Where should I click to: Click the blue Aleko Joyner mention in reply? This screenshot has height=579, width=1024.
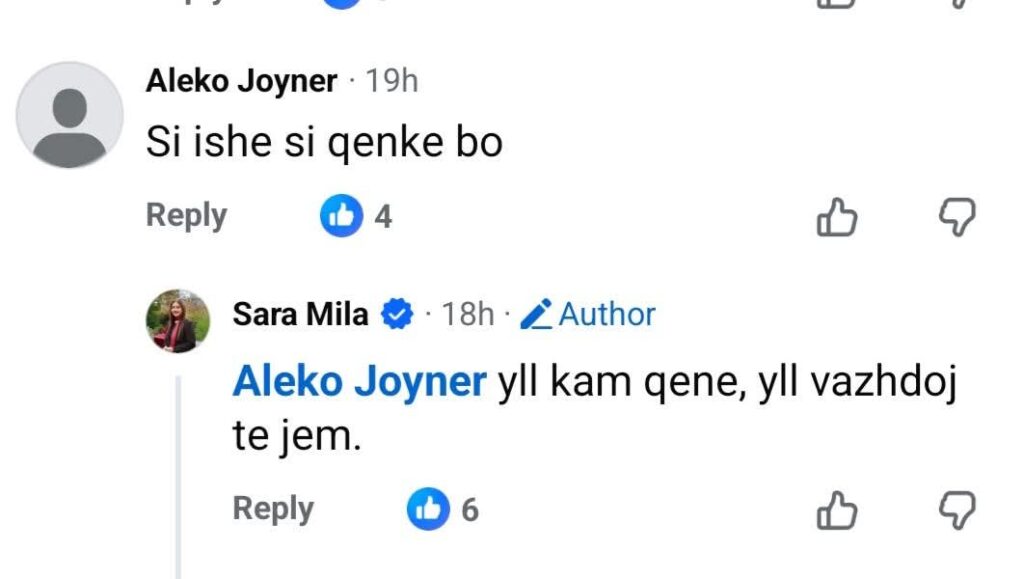(x=359, y=382)
